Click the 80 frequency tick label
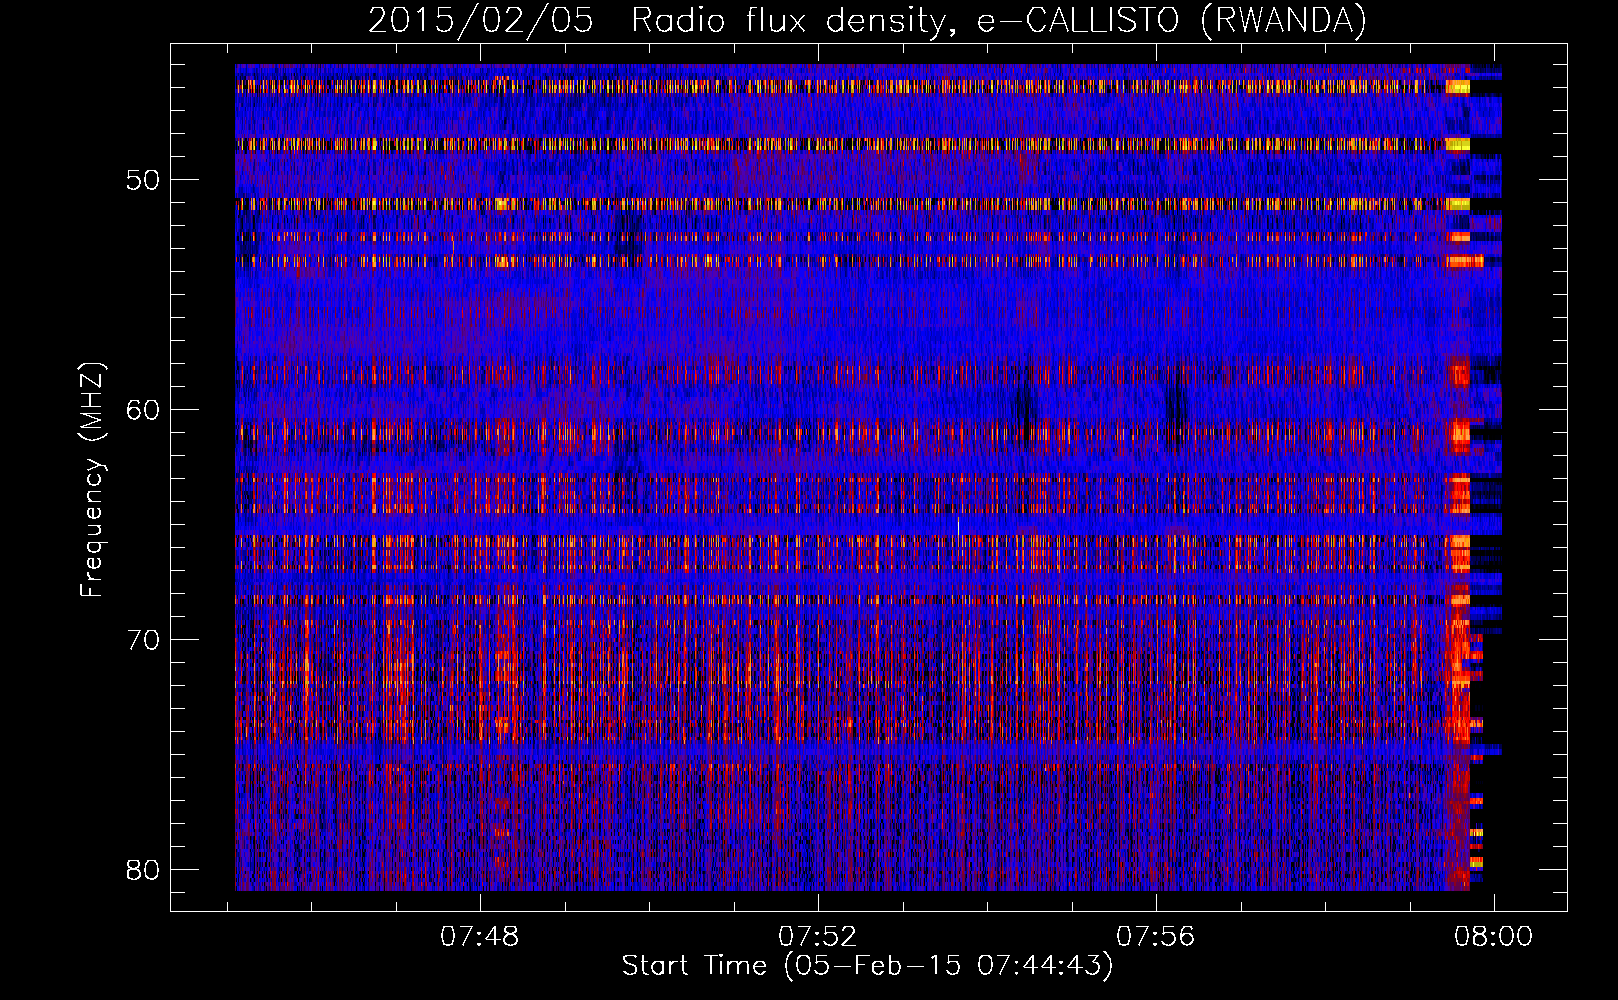1618x1000 pixels. (143, 869)
